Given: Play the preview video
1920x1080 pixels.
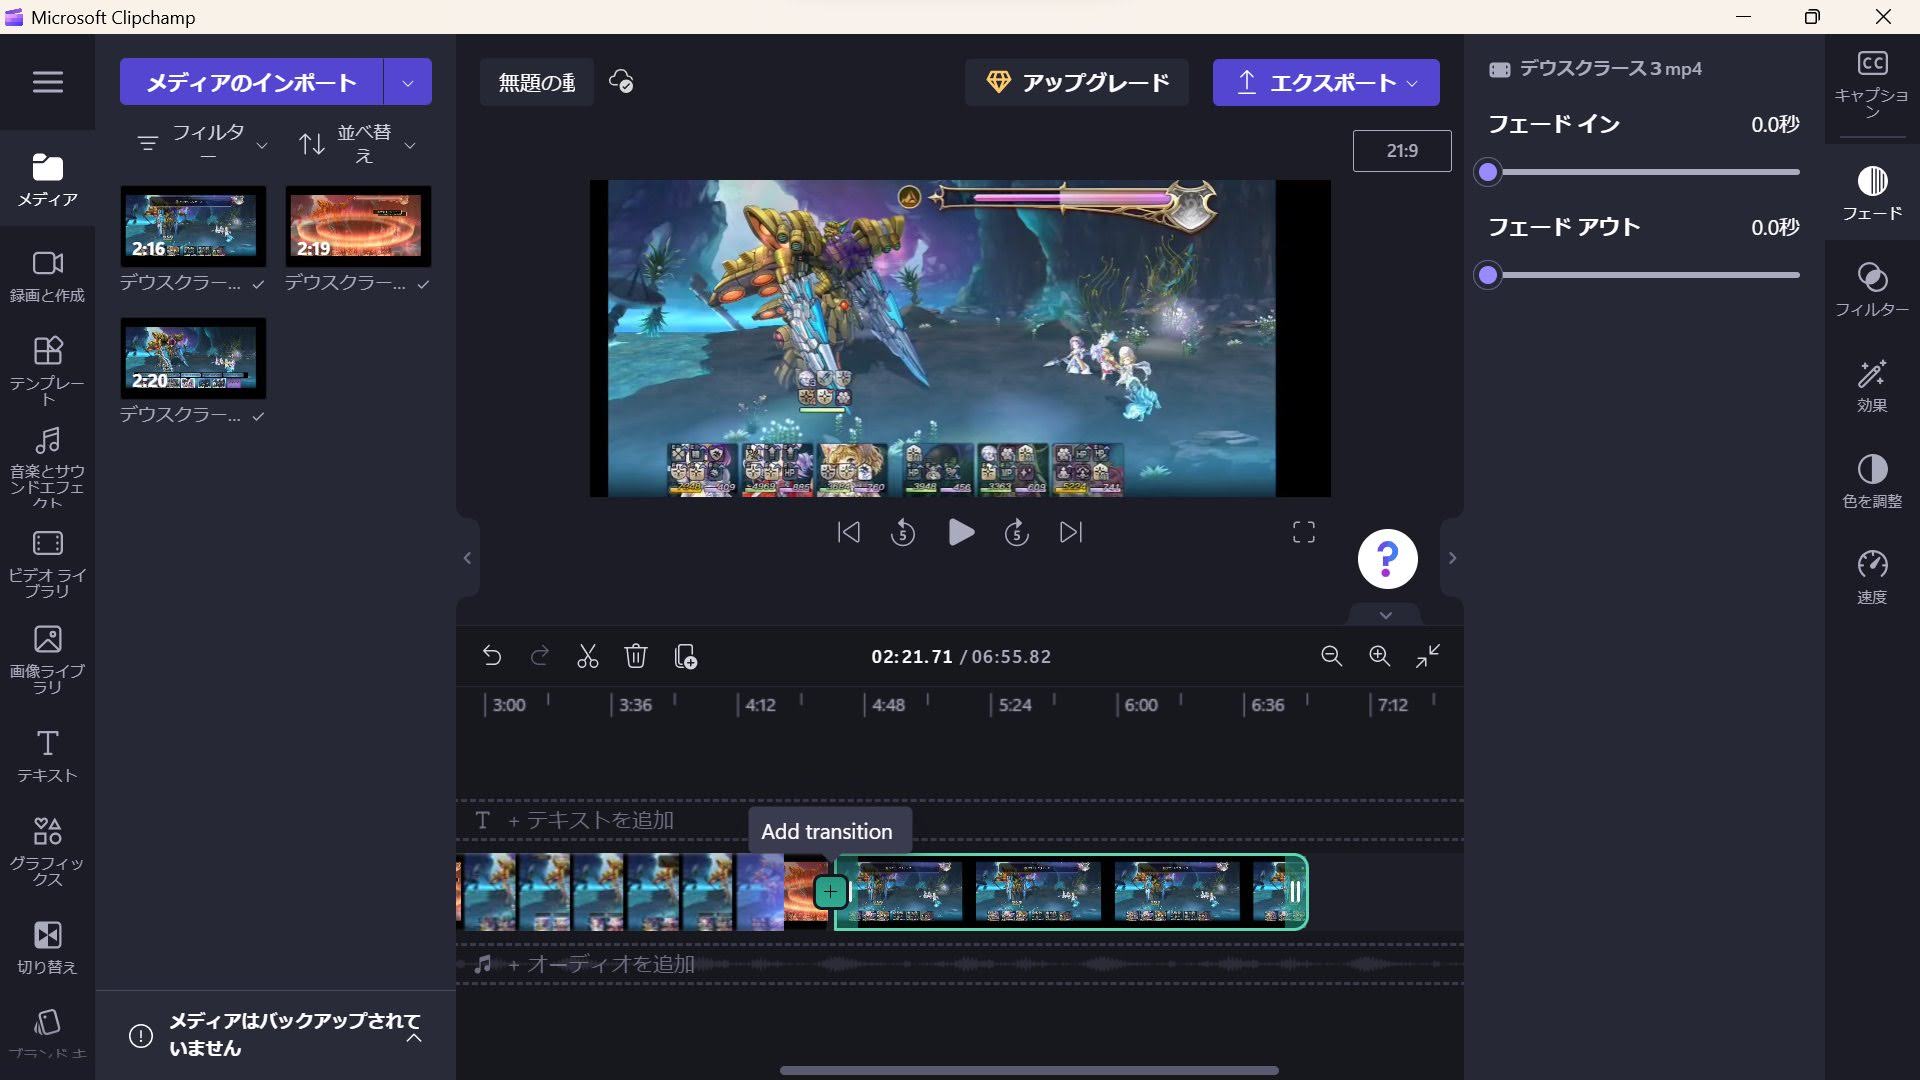Looking at the screenshot, I should (961, 532).
